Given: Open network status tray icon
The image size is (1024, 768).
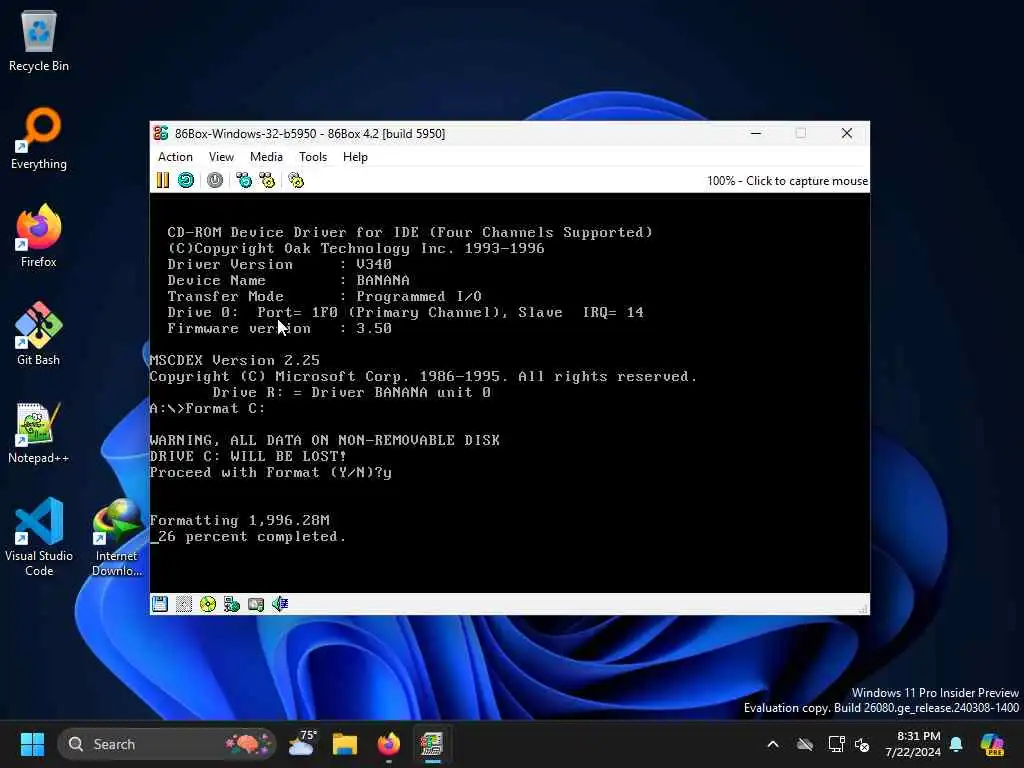Looking at the screenshot, I should [836, 744].
